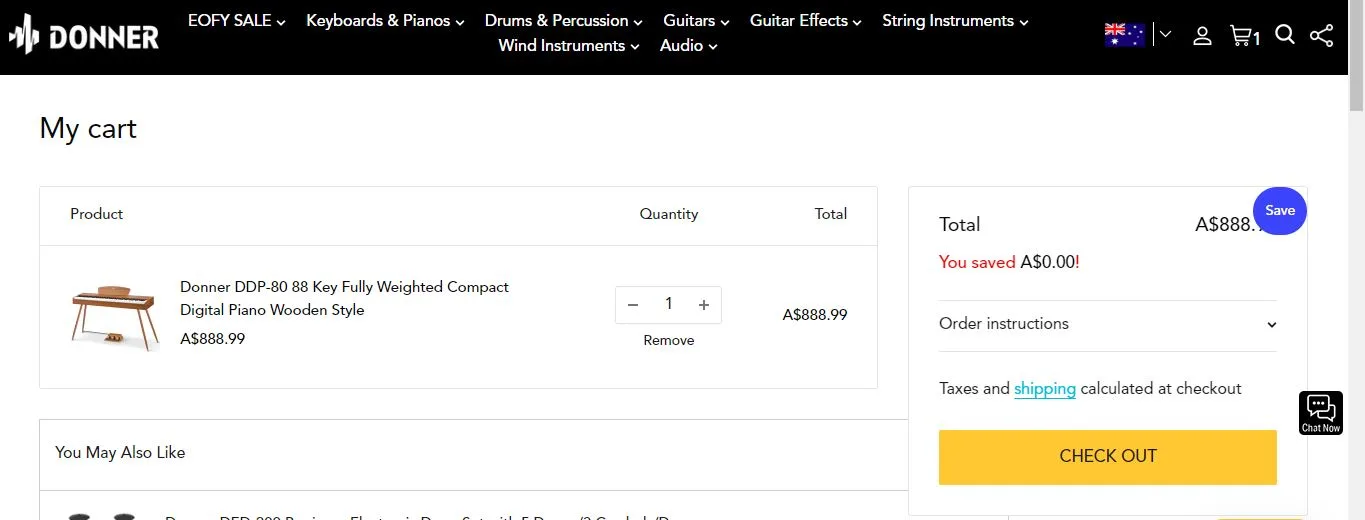Image resolution: width=1365 pixels, height=520 pixels.
Task: Click the blue Save badge
Action: (x=1279, y=210)
